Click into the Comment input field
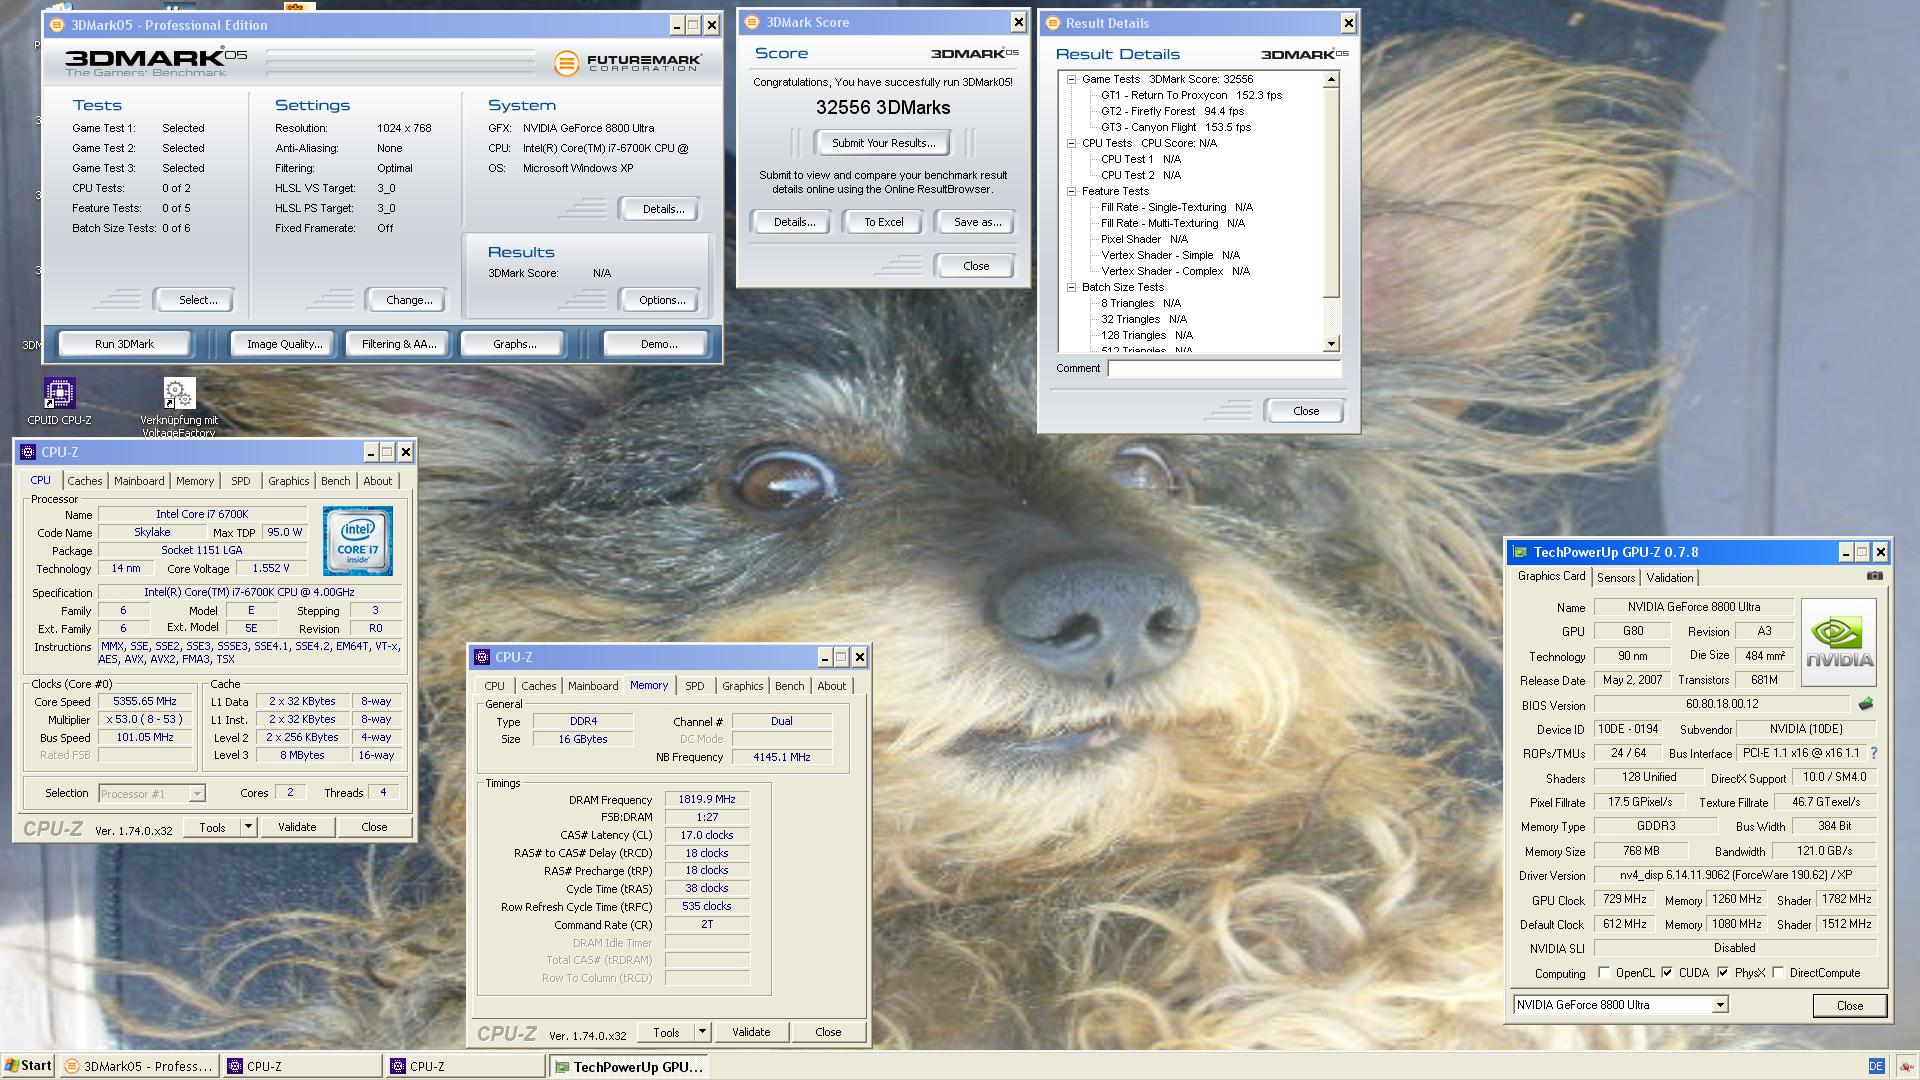Image resolution: width=1920 pixels, height=1080 pixels. [1223, 368]
